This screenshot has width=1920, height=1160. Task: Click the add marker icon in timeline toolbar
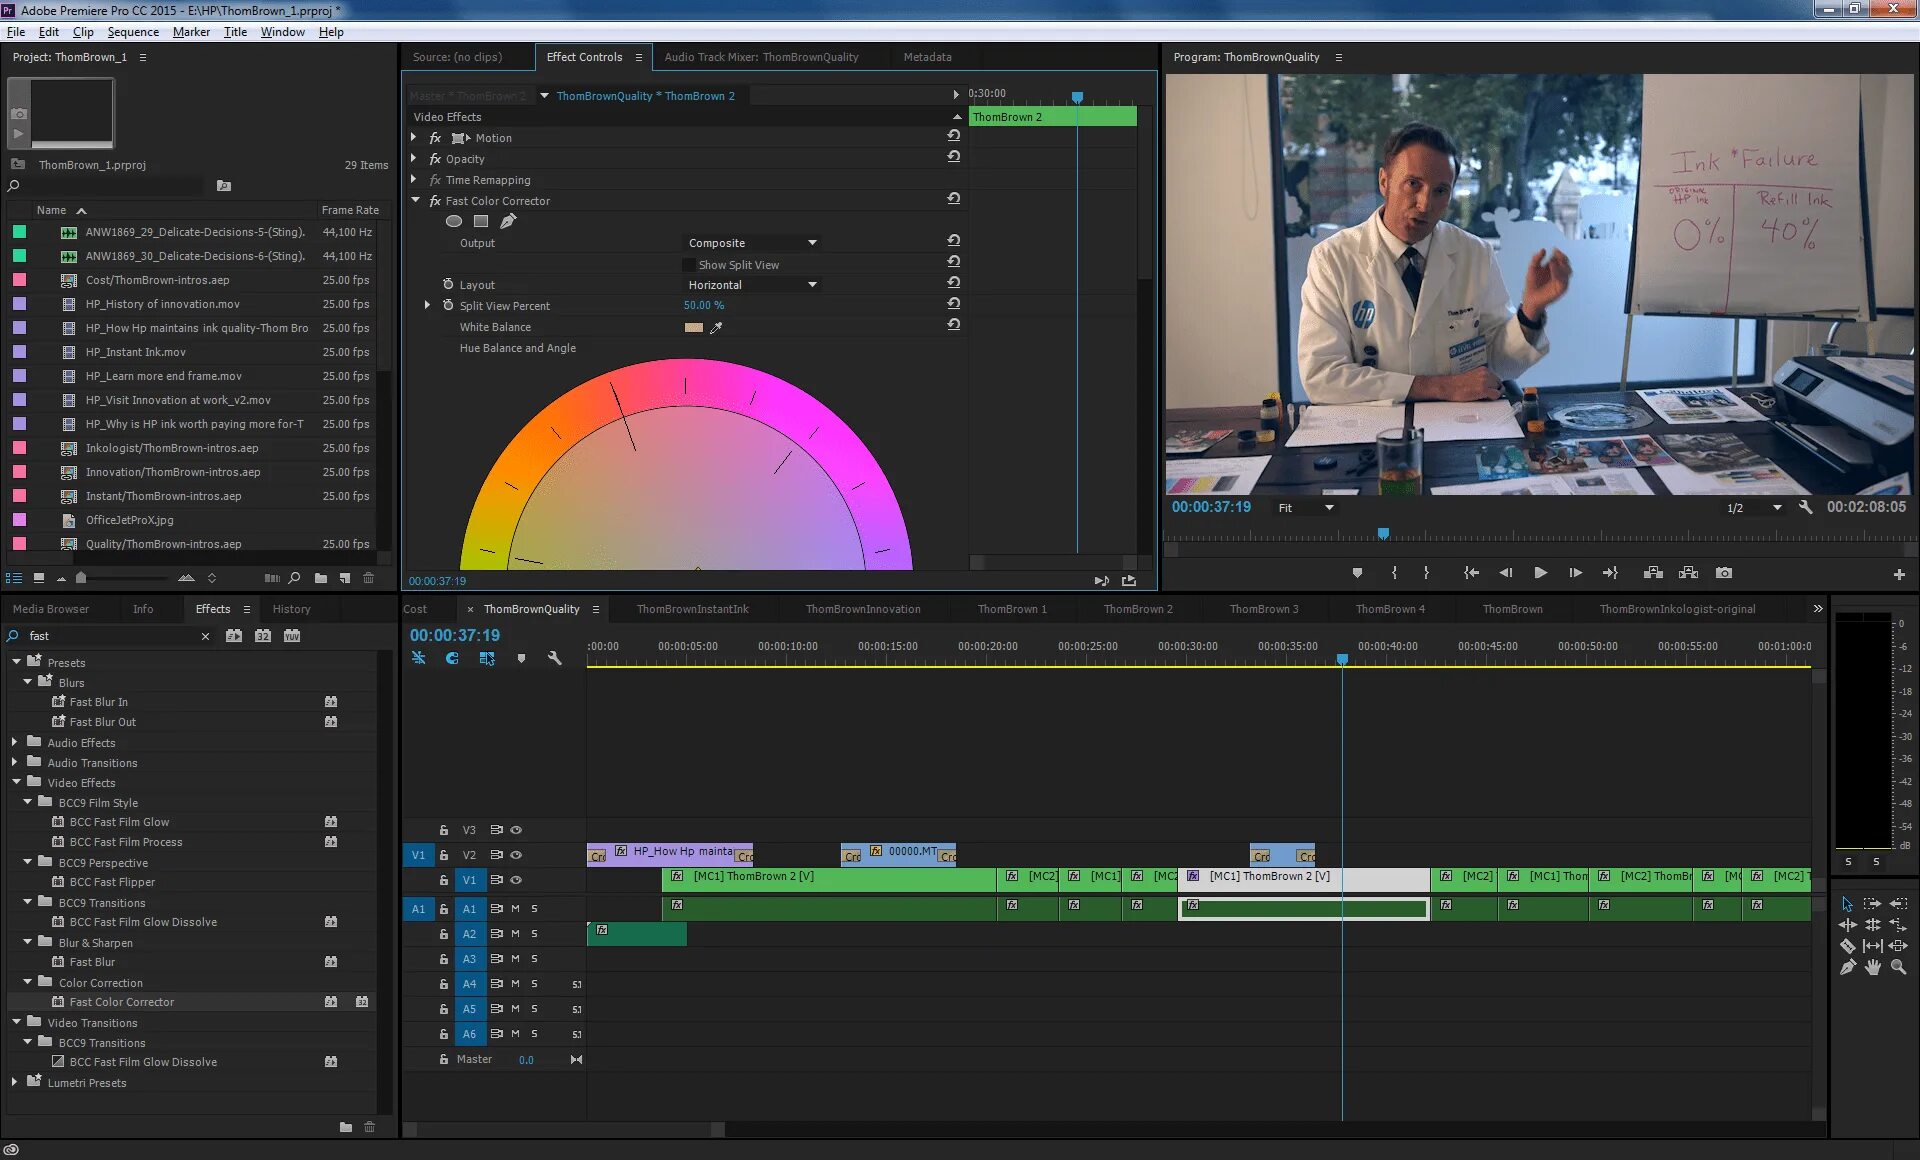coord(523,658)
